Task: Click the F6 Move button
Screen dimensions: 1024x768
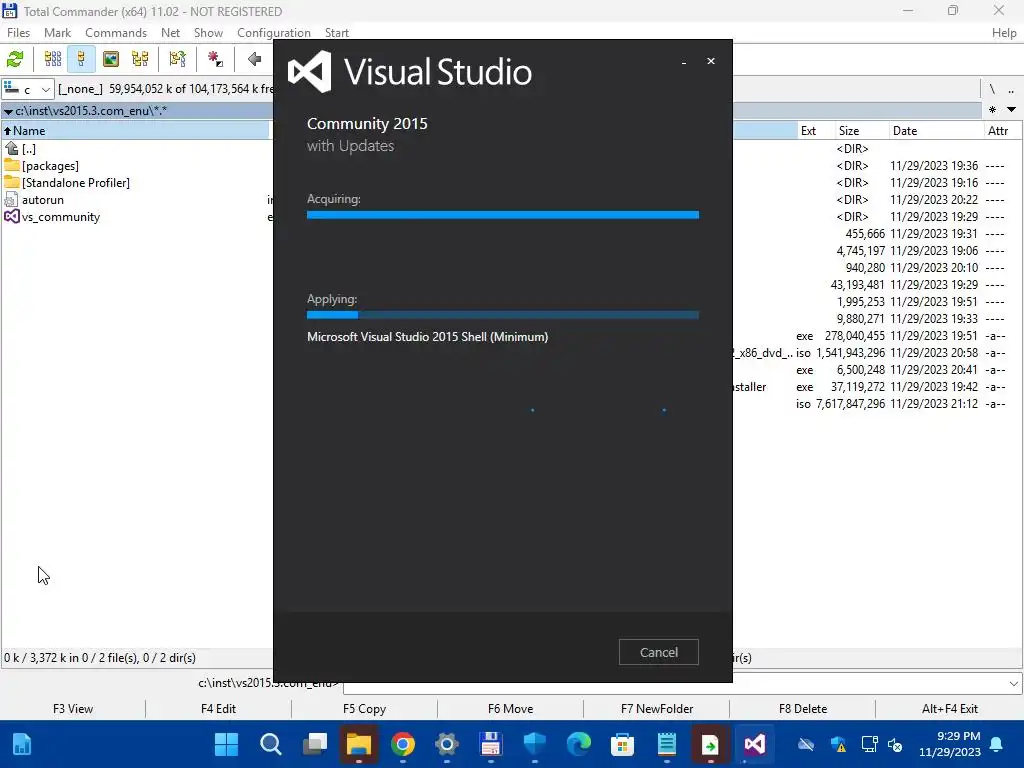Action: [511, 709]
